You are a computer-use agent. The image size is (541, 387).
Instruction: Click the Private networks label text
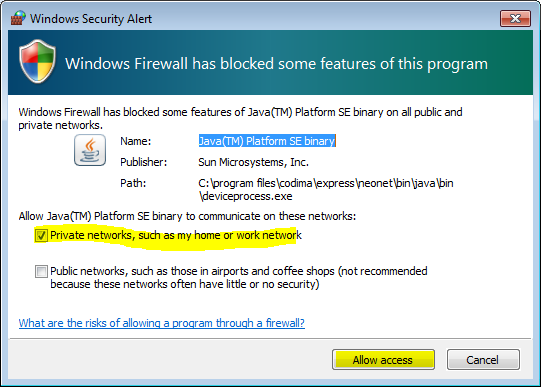[176, 235]
